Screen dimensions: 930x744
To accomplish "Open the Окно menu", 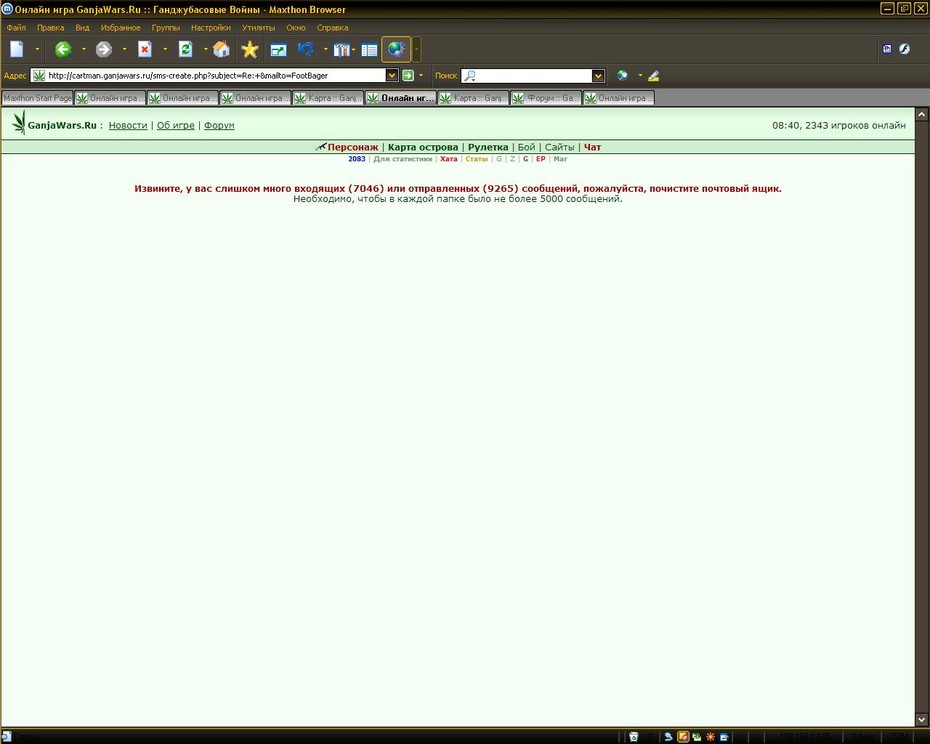I will (296, 27).
